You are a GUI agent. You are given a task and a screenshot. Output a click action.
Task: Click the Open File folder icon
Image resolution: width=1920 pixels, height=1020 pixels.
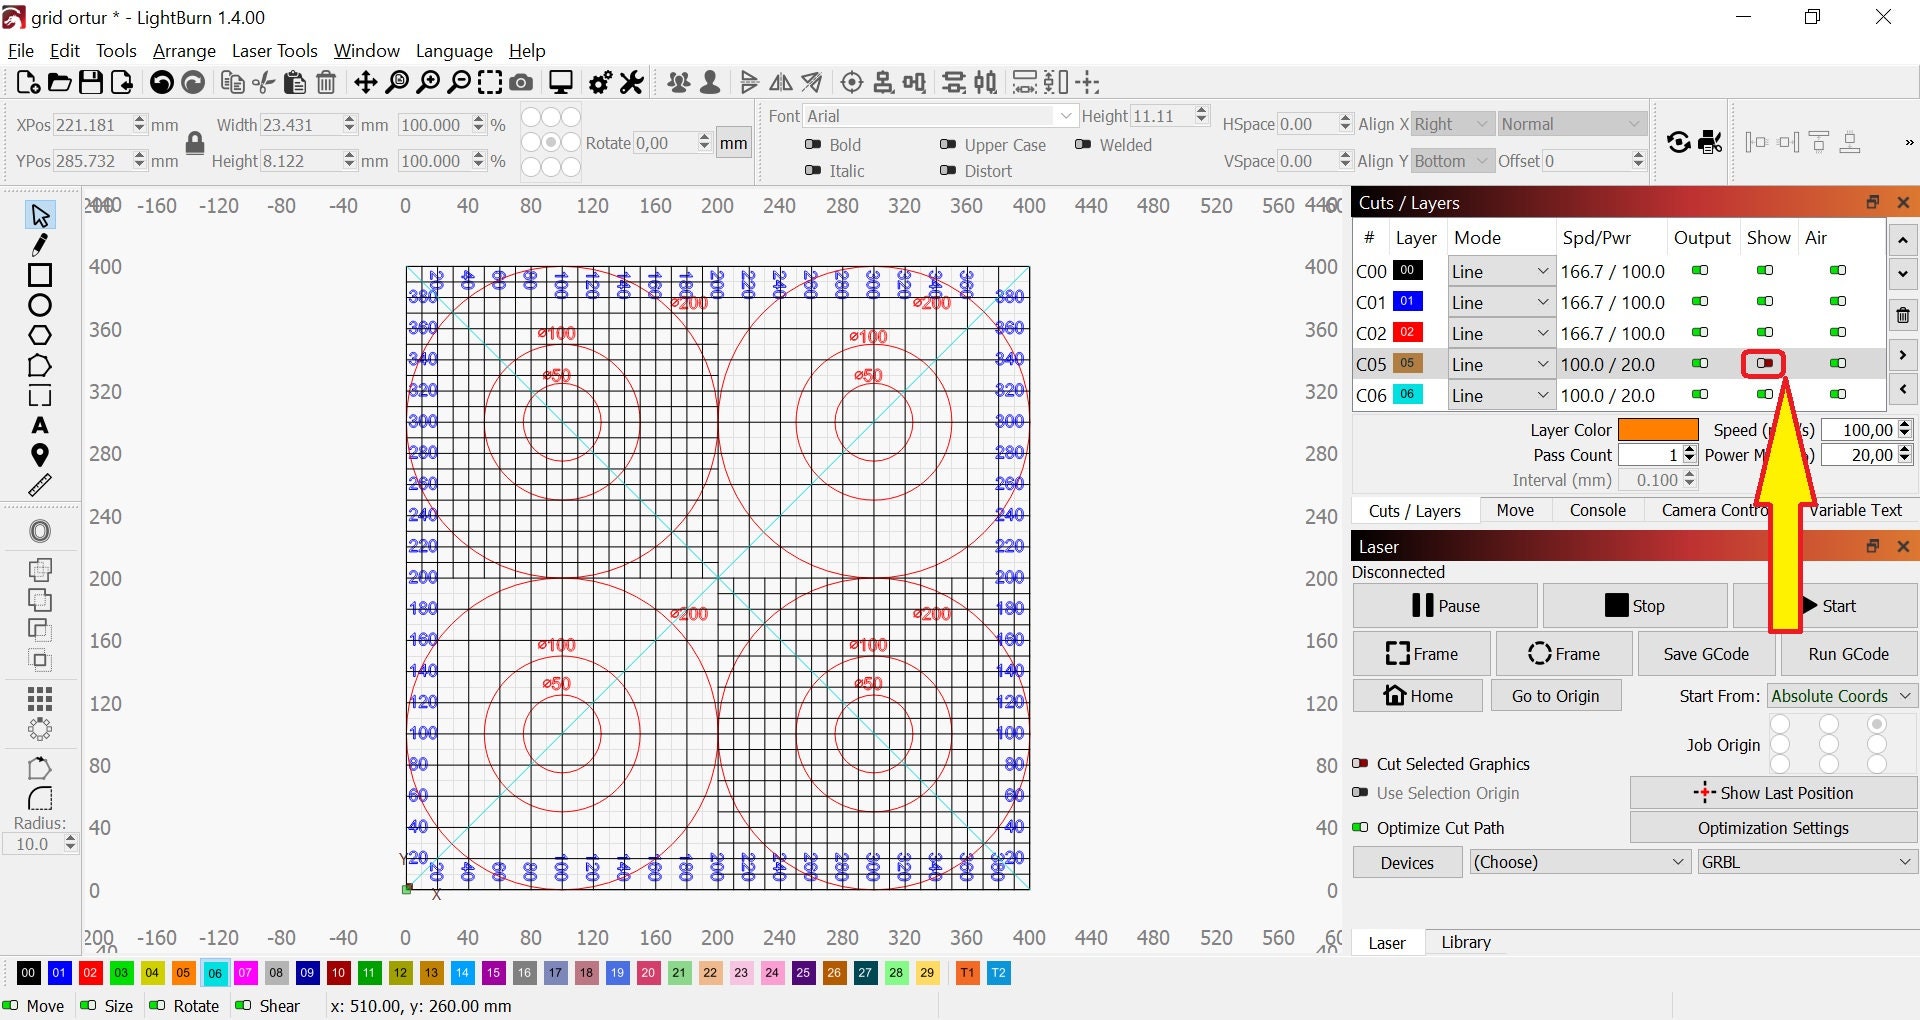(x=59, y=83)
